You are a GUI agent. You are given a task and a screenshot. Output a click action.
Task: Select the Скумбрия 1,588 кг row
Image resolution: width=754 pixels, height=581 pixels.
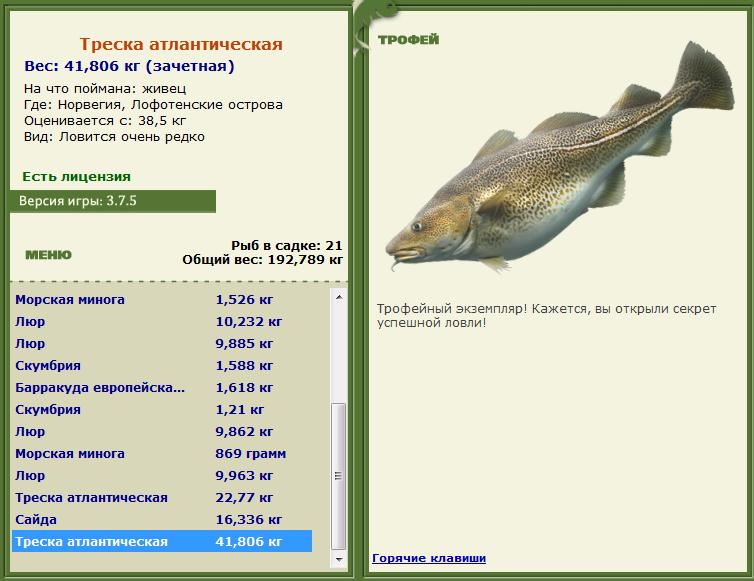(x=162, y=366)
